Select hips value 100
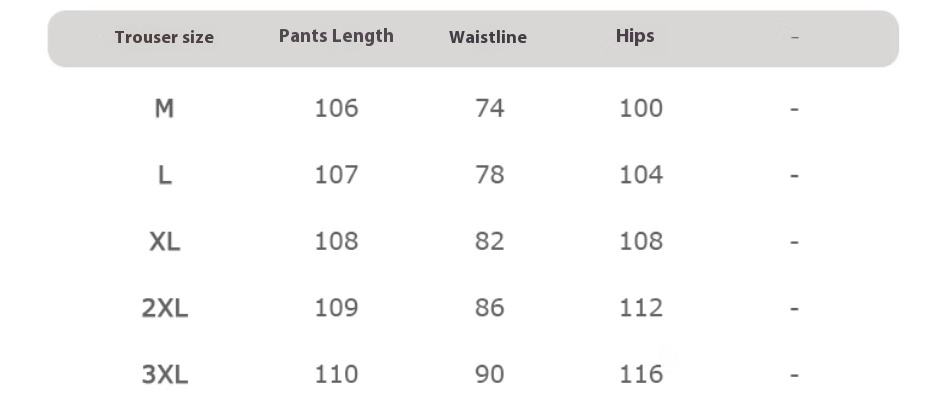This screenshot has height=413, width=943. 641,108
